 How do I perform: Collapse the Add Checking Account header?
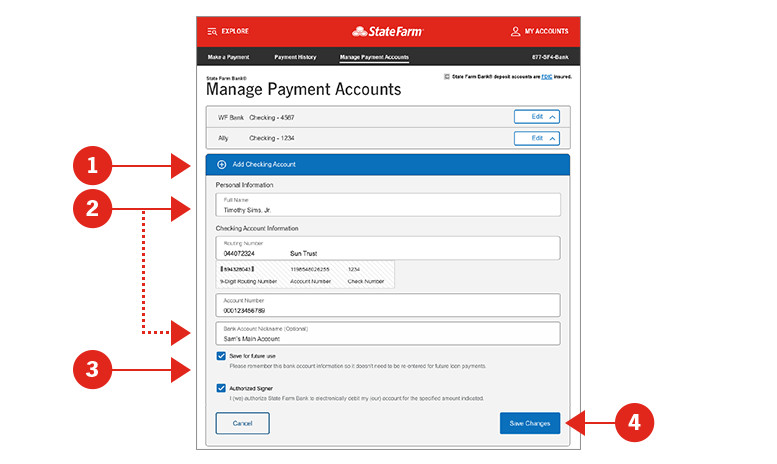click(x=388, y=165)
